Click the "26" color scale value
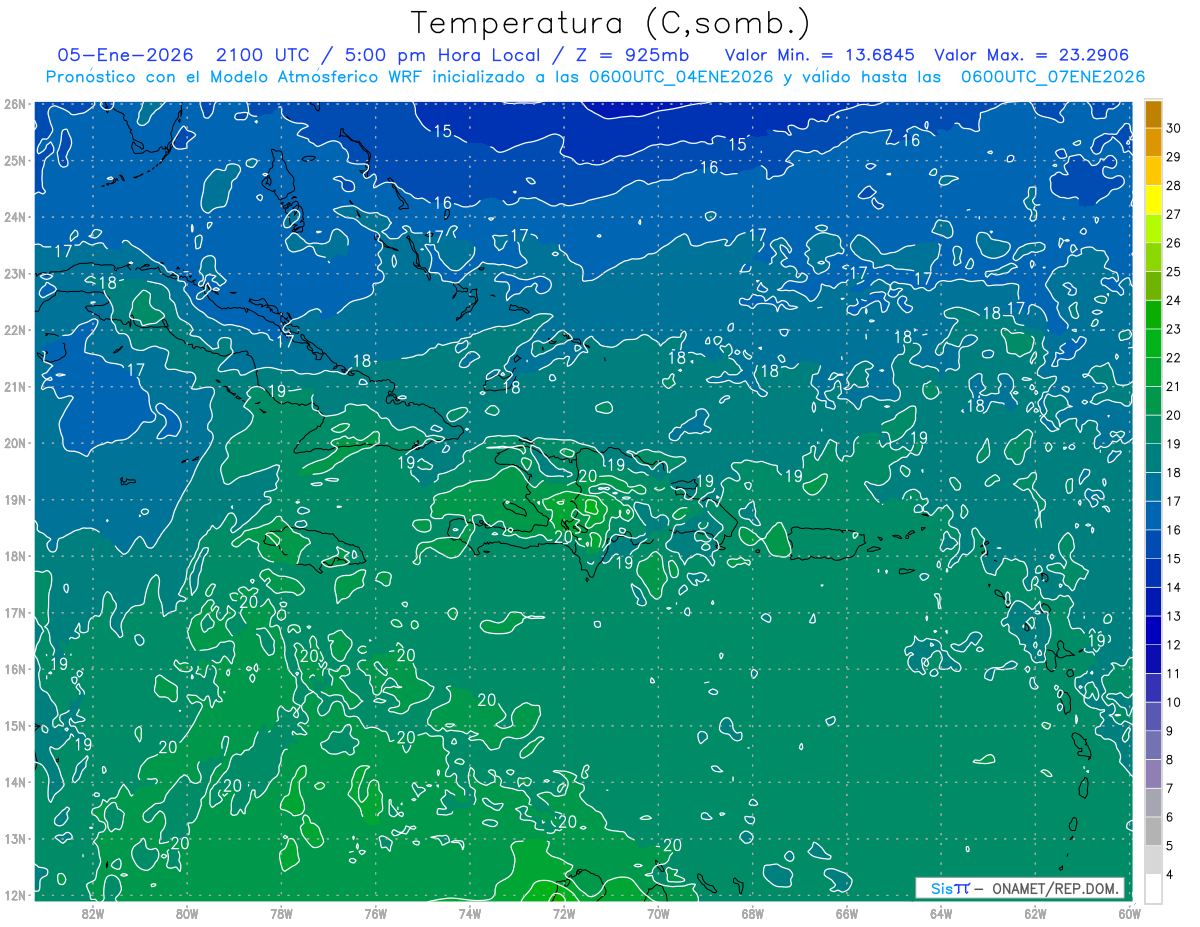 pos(1174,243)
